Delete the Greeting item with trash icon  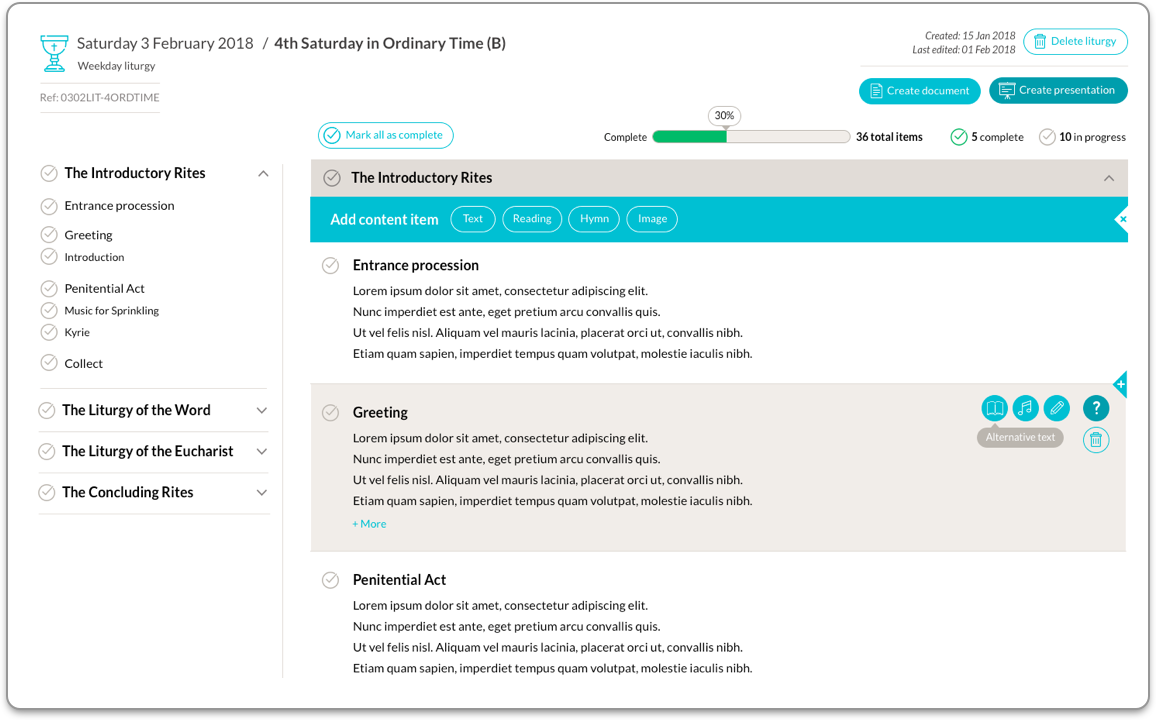tap(1096, 440)
